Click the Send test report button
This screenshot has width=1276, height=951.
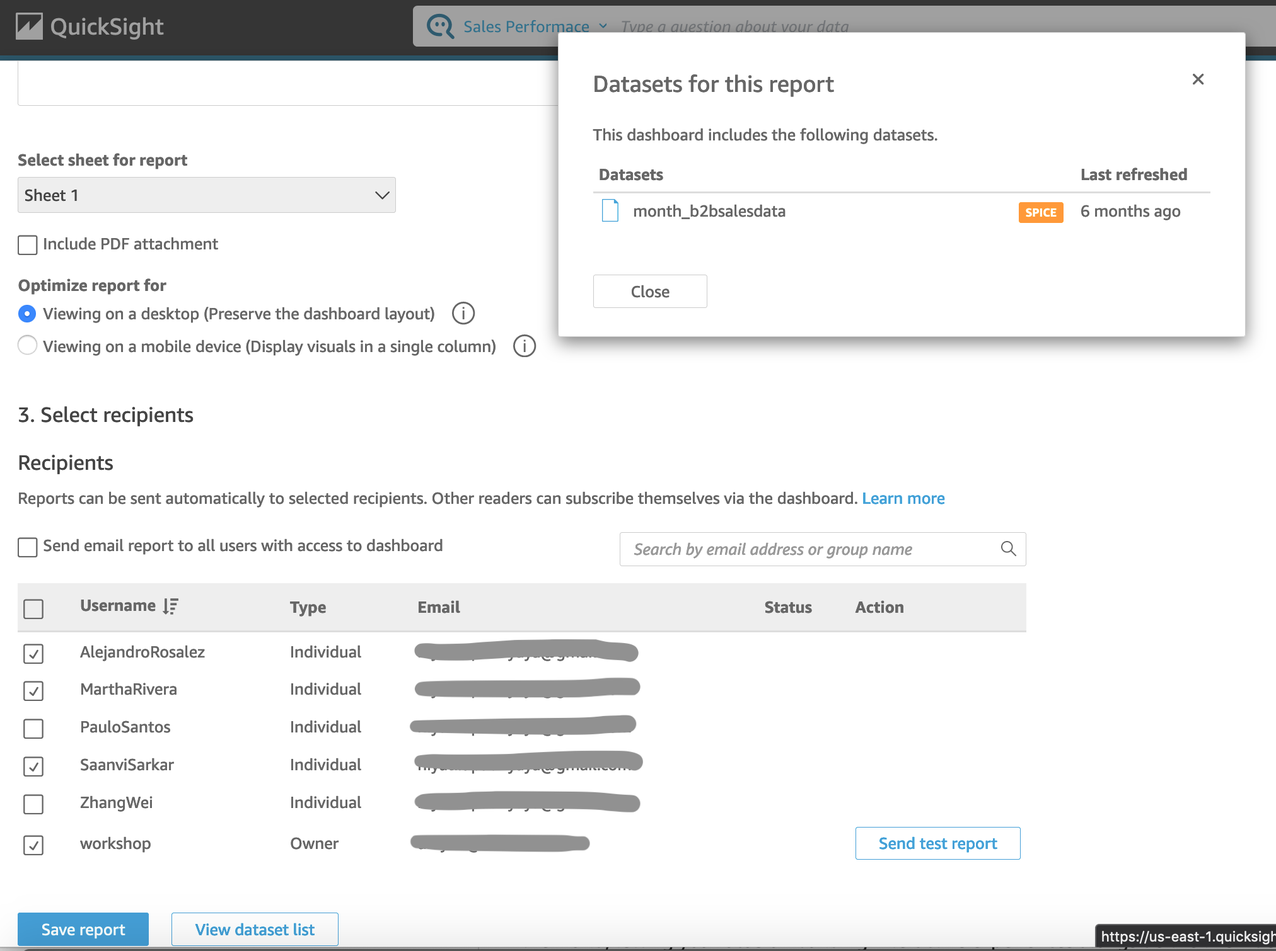938,843
